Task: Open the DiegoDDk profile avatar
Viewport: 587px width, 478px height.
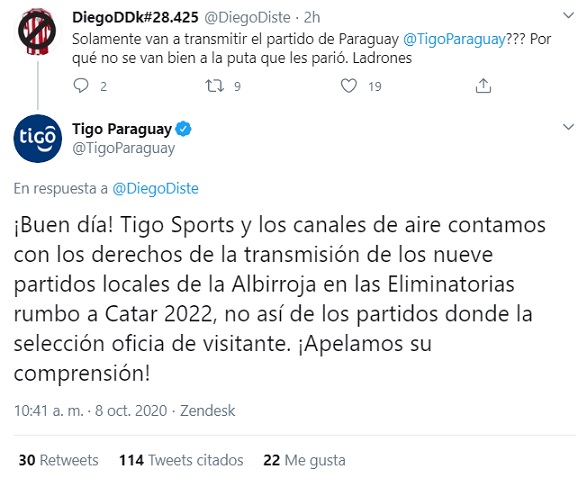Action: coord(37,32)
